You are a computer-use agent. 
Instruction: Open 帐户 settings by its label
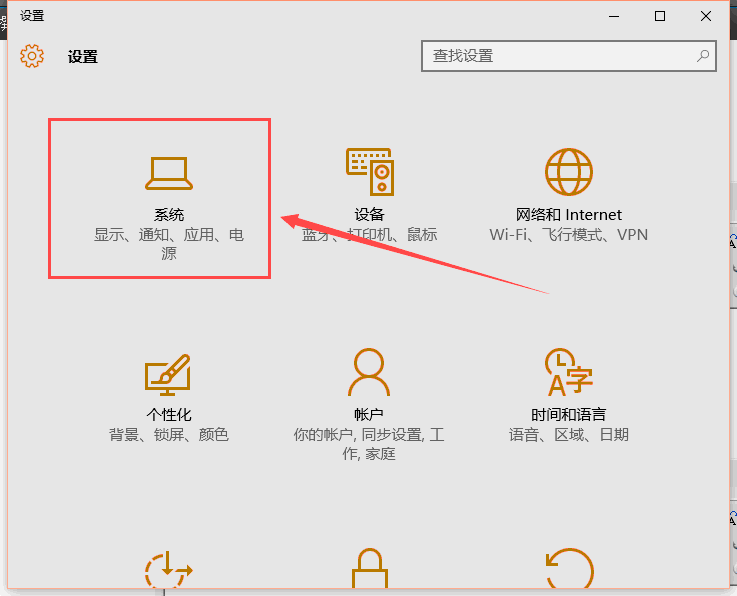(x=368, y=414)
